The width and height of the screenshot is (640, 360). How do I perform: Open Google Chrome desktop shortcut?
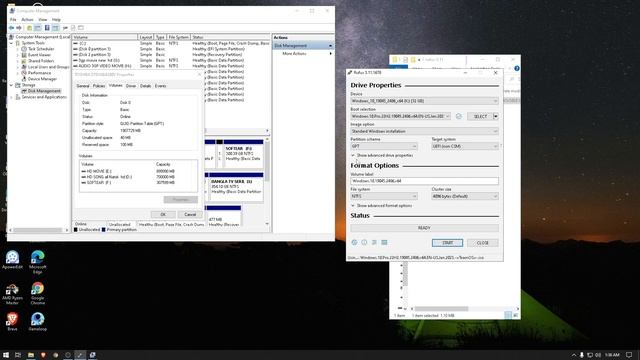[38, 293]
